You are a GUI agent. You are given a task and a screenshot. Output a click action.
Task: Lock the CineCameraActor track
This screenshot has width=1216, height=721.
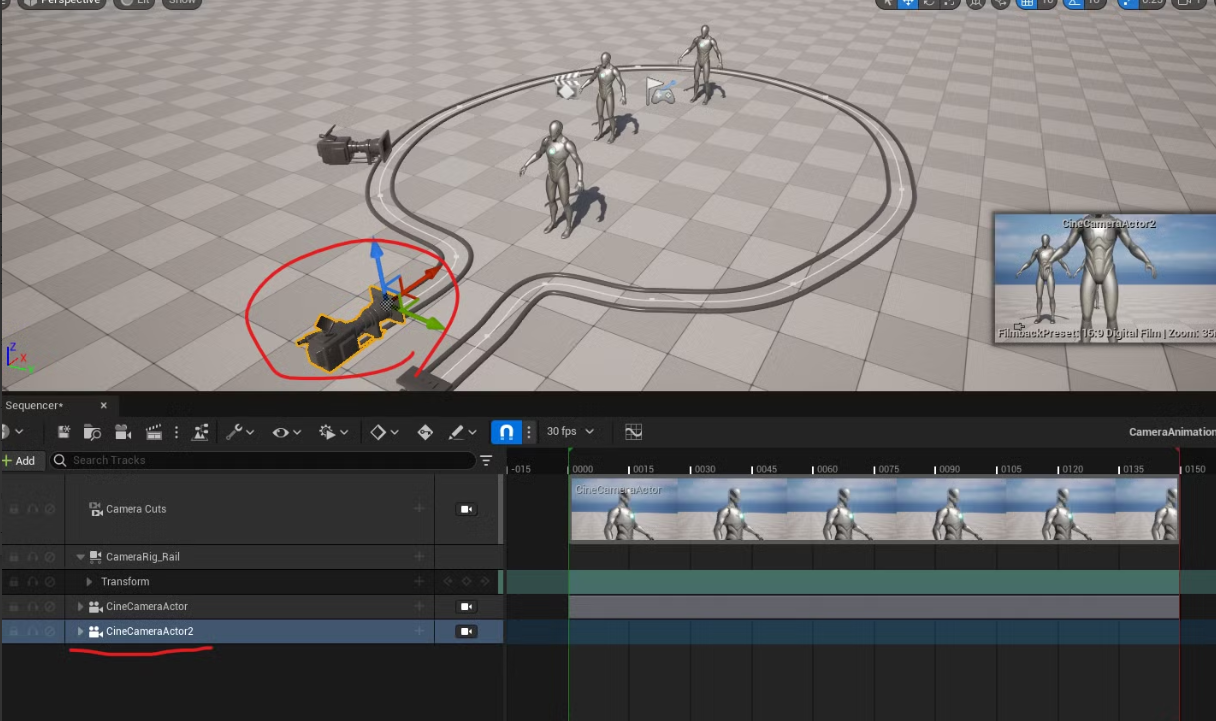coord(14,607)
